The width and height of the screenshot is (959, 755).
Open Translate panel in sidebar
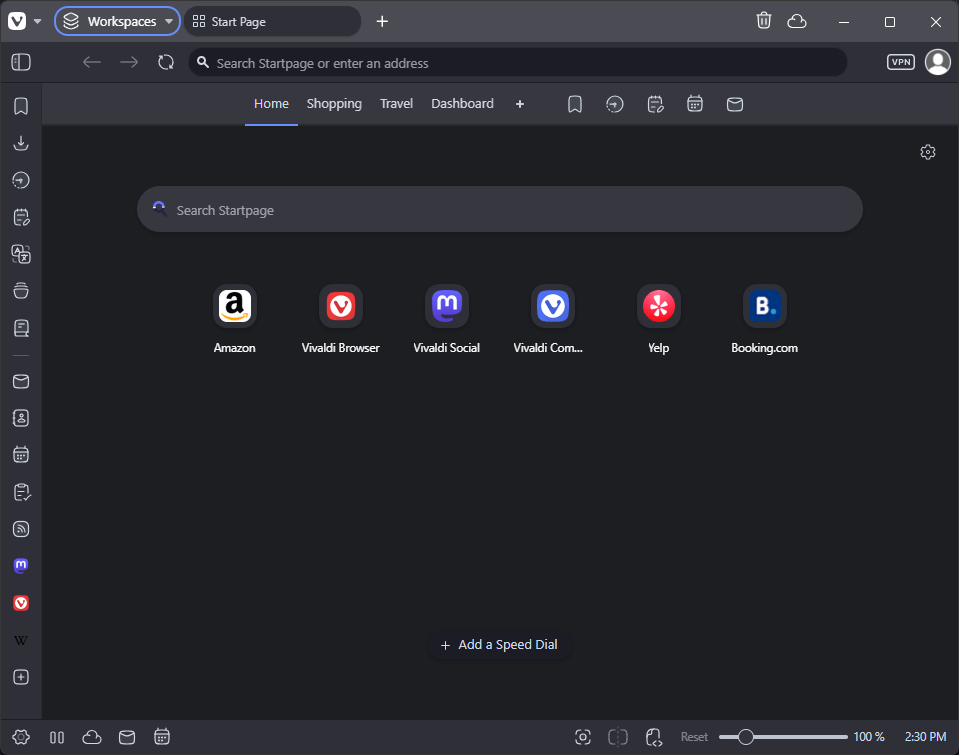21,254
